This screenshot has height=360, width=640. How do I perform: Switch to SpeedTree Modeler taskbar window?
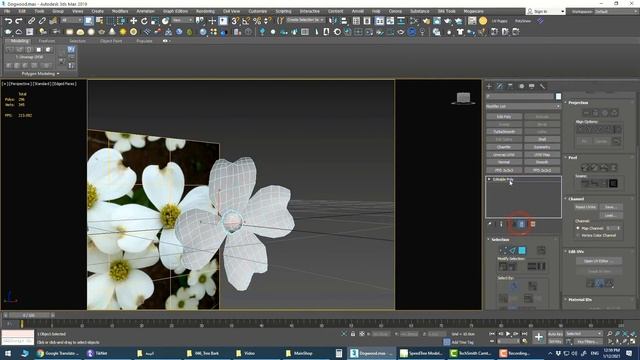tap(421, 353)
